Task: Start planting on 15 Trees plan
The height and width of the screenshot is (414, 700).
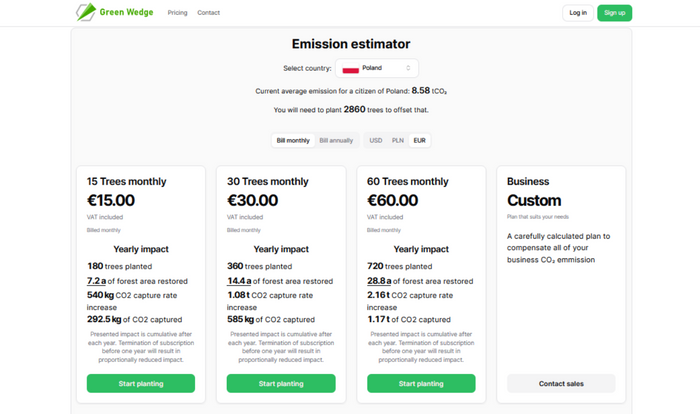Action: tap(141, 384)
